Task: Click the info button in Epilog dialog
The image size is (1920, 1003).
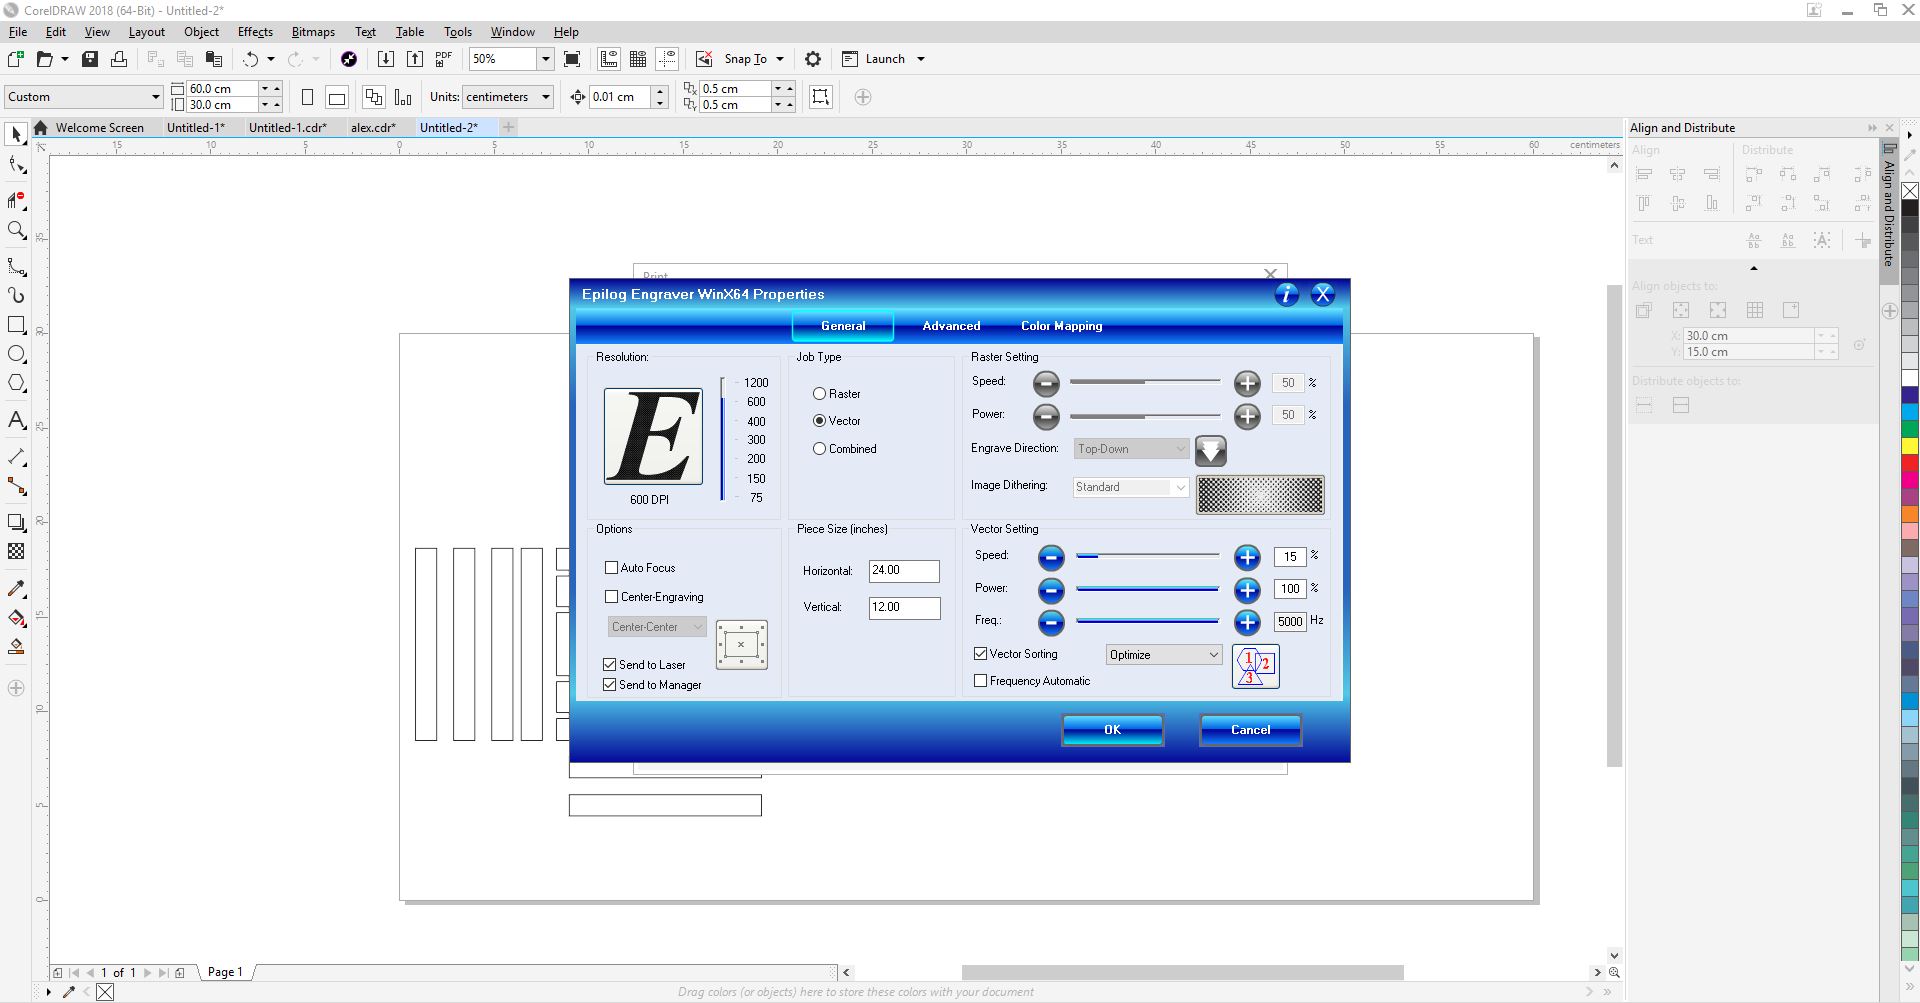Action: tap(1287, 294)
